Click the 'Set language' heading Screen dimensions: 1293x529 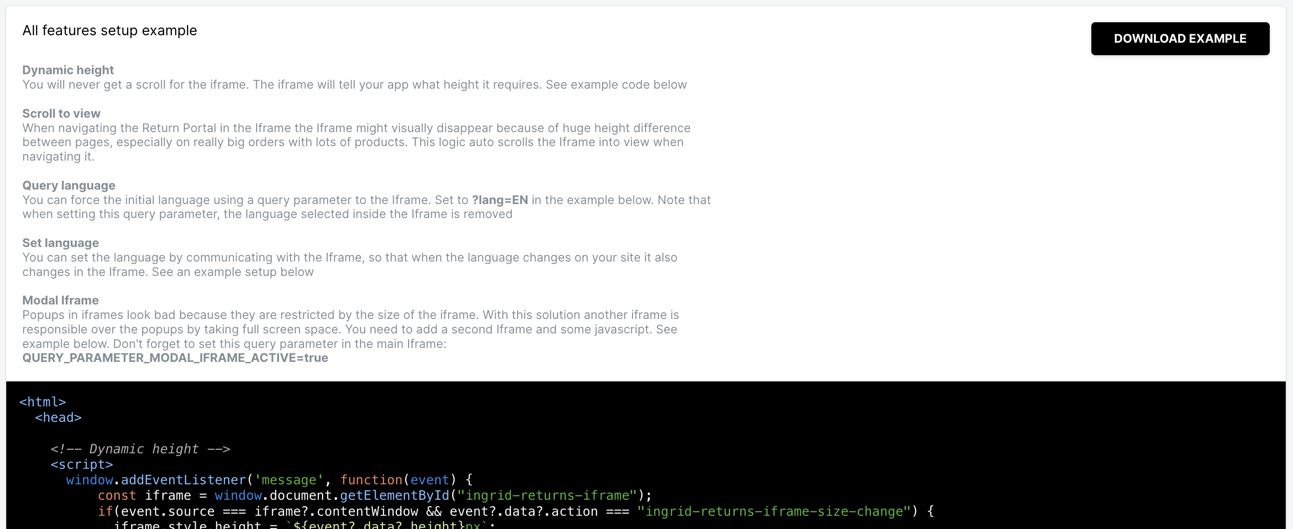point(60,243)
